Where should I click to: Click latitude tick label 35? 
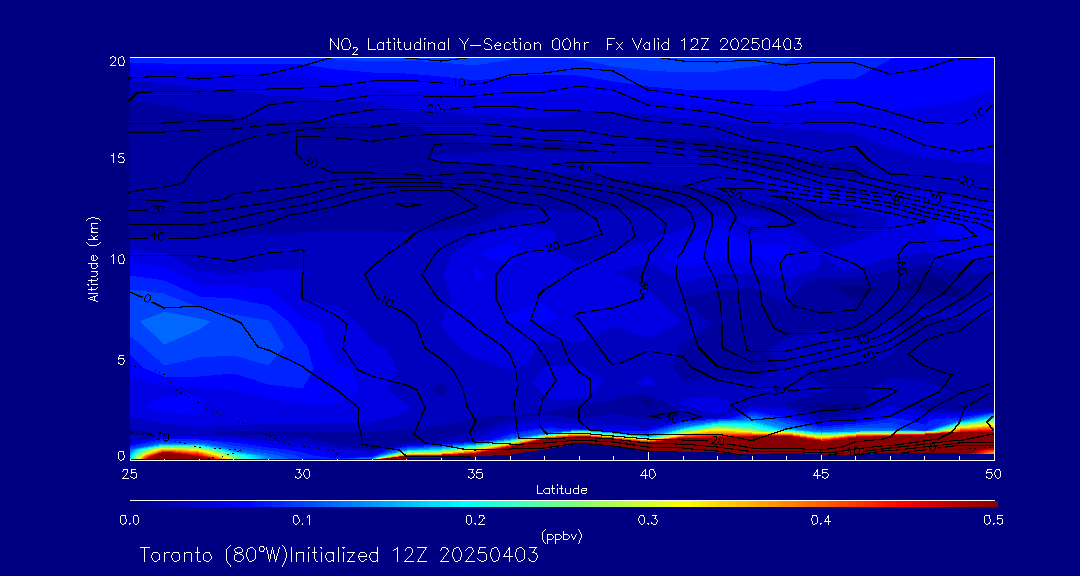tap(475, 474)
